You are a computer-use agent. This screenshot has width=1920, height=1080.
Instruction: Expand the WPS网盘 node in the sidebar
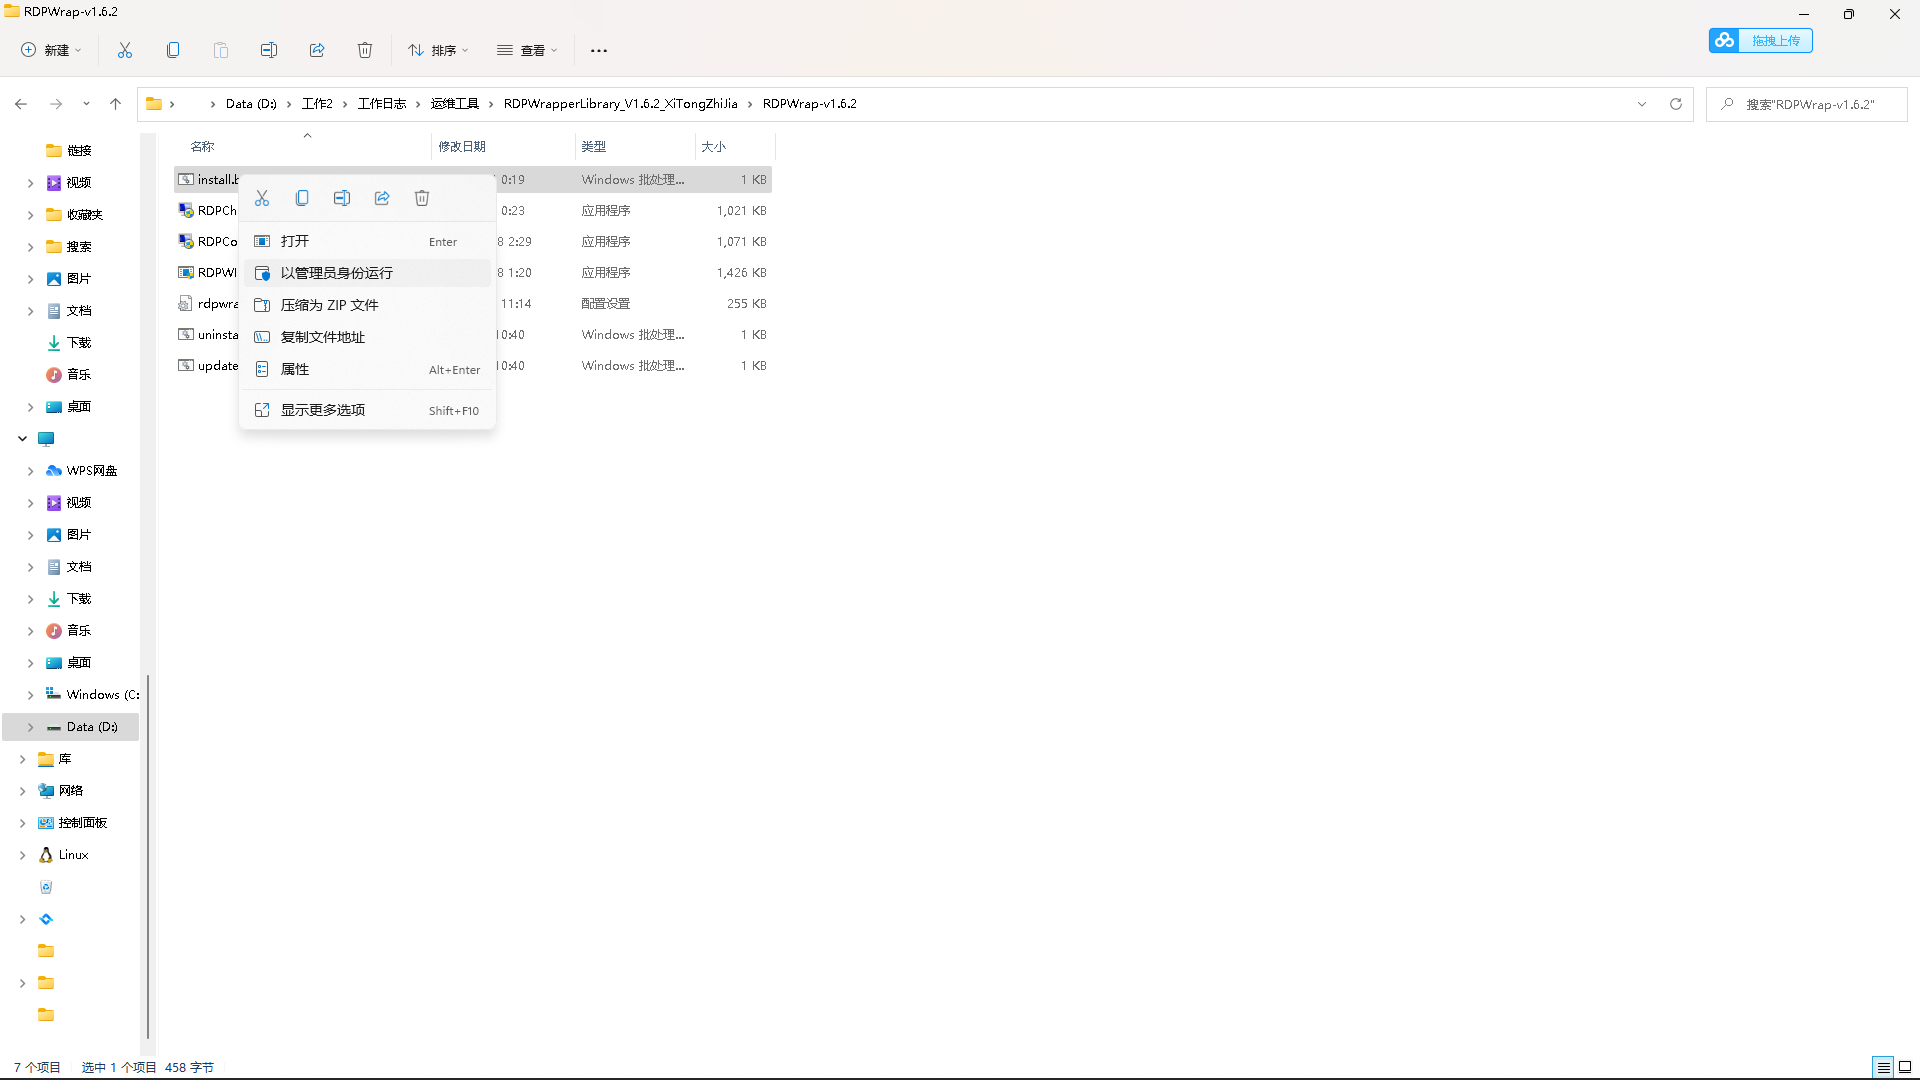pos(30,471)
